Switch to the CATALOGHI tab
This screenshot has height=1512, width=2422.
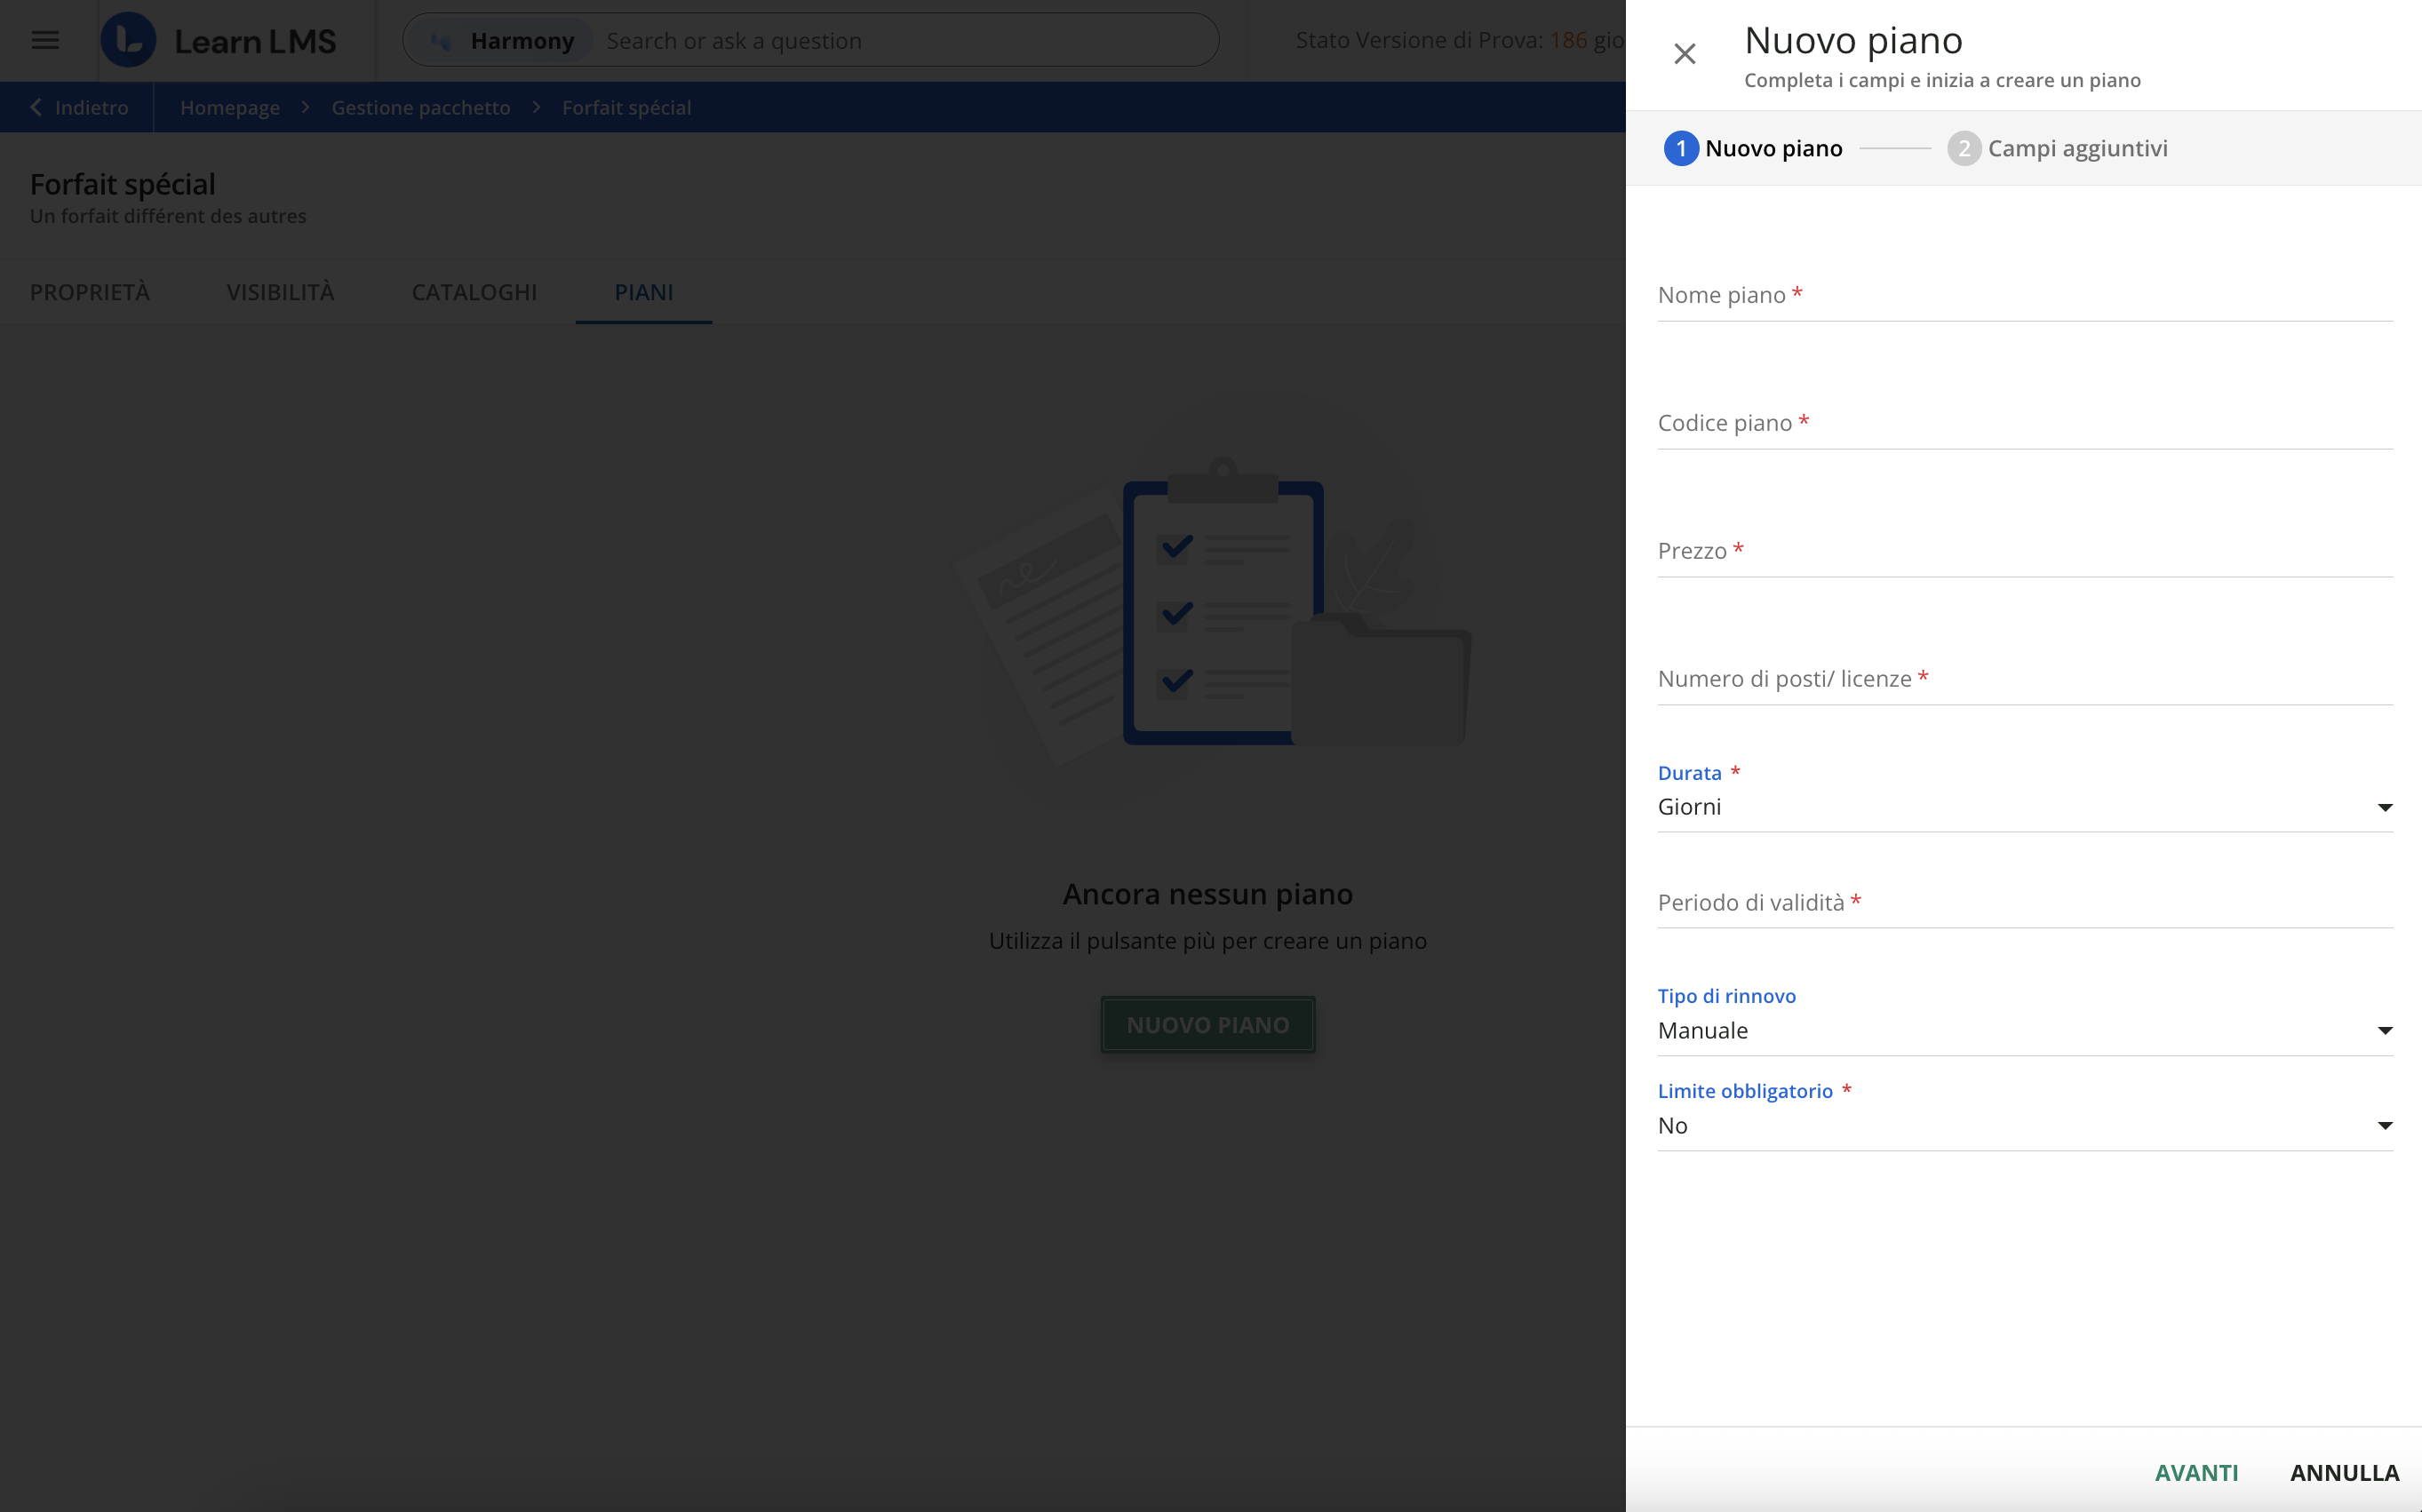coord(474,292)
